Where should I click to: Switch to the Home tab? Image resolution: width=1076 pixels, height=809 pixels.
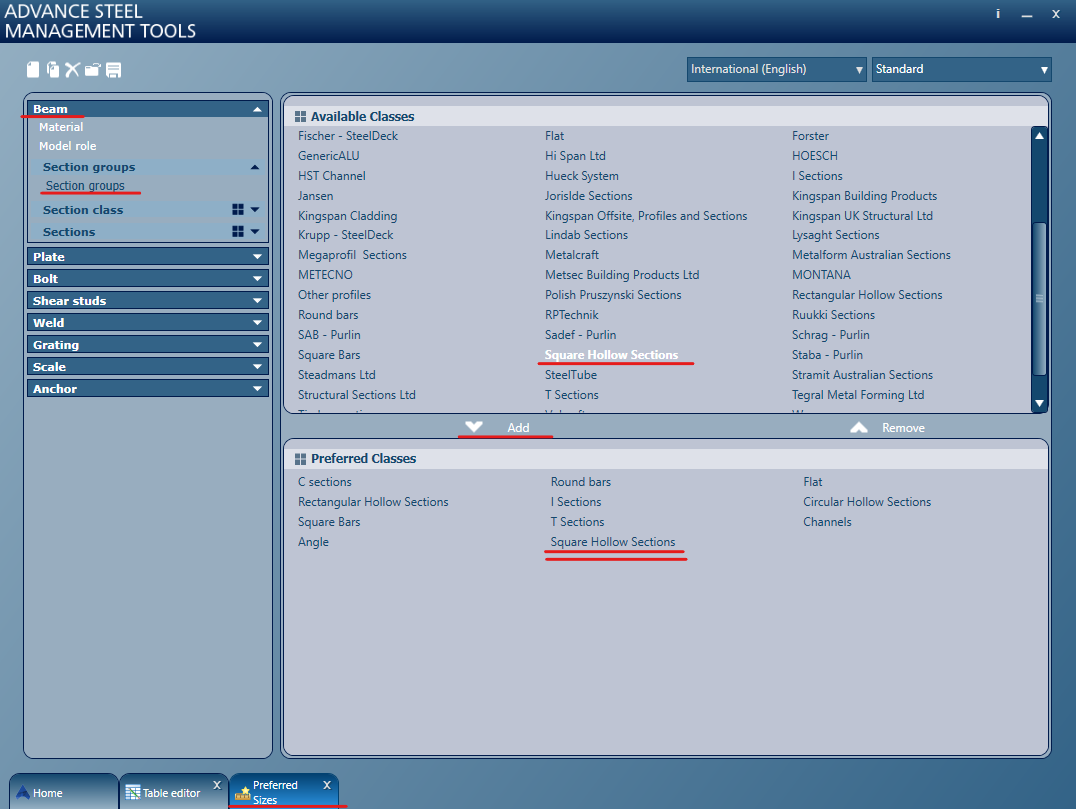point(63,792)
